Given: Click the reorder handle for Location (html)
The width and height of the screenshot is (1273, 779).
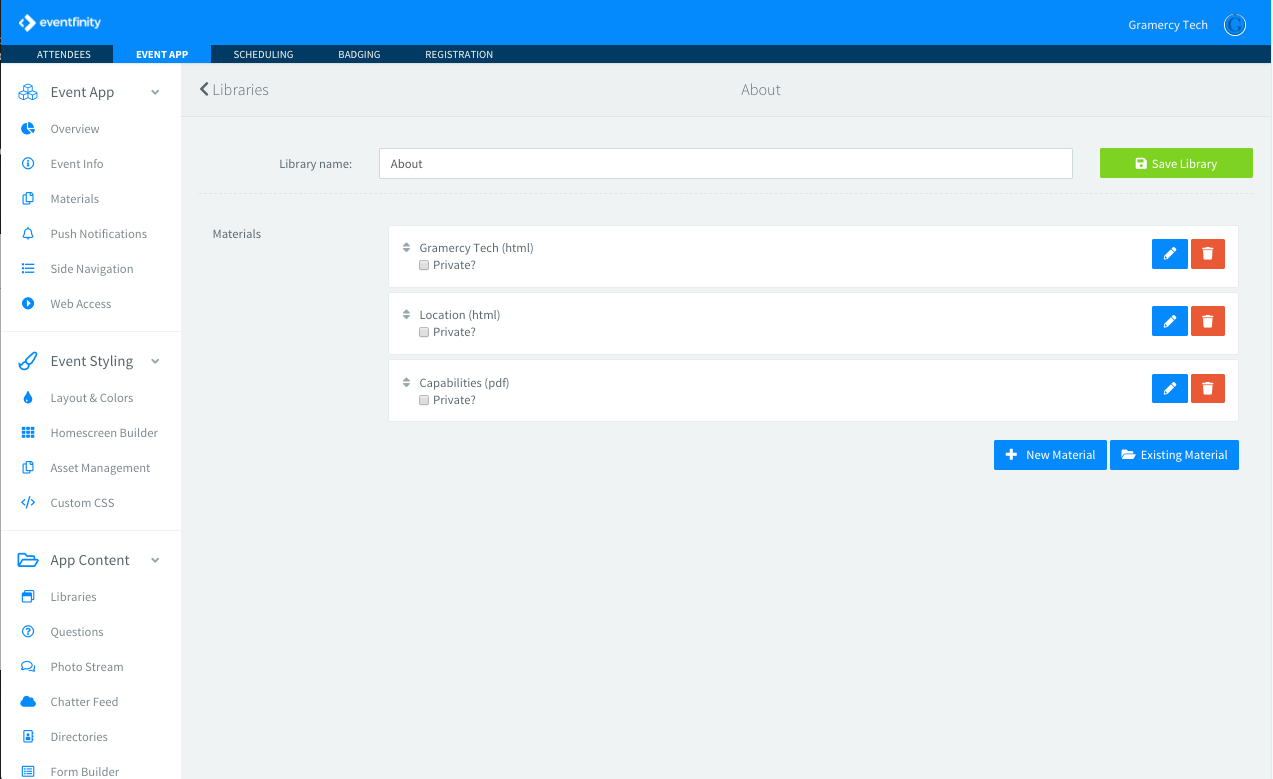Looking at the screenshot, I should click(x=406, y=314).
